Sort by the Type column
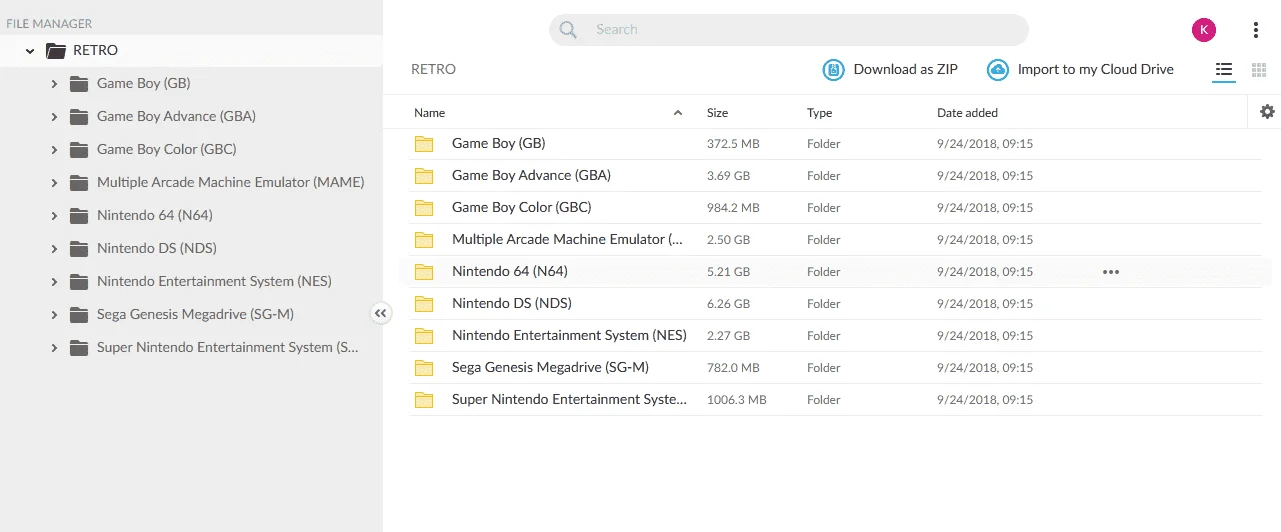The image size is (1281, 532). 819,113
